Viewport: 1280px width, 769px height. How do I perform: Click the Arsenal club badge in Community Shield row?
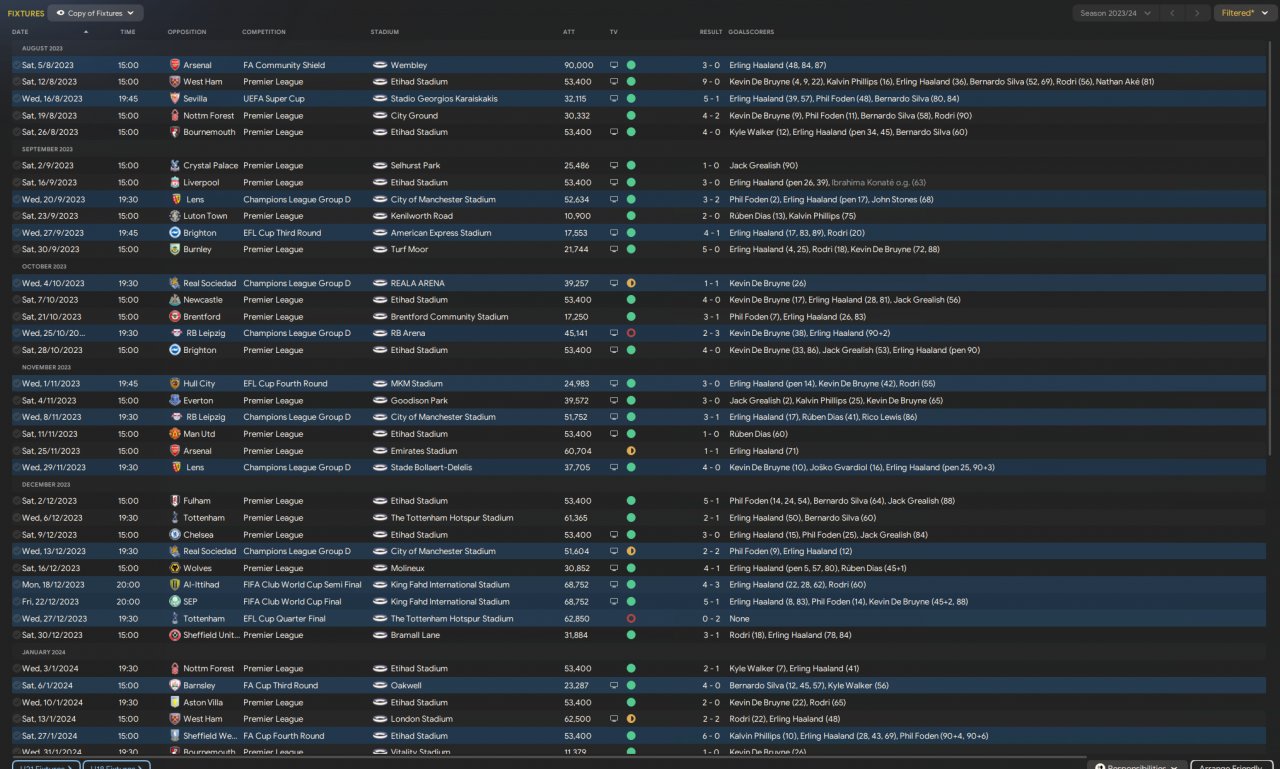coord(175,65)
